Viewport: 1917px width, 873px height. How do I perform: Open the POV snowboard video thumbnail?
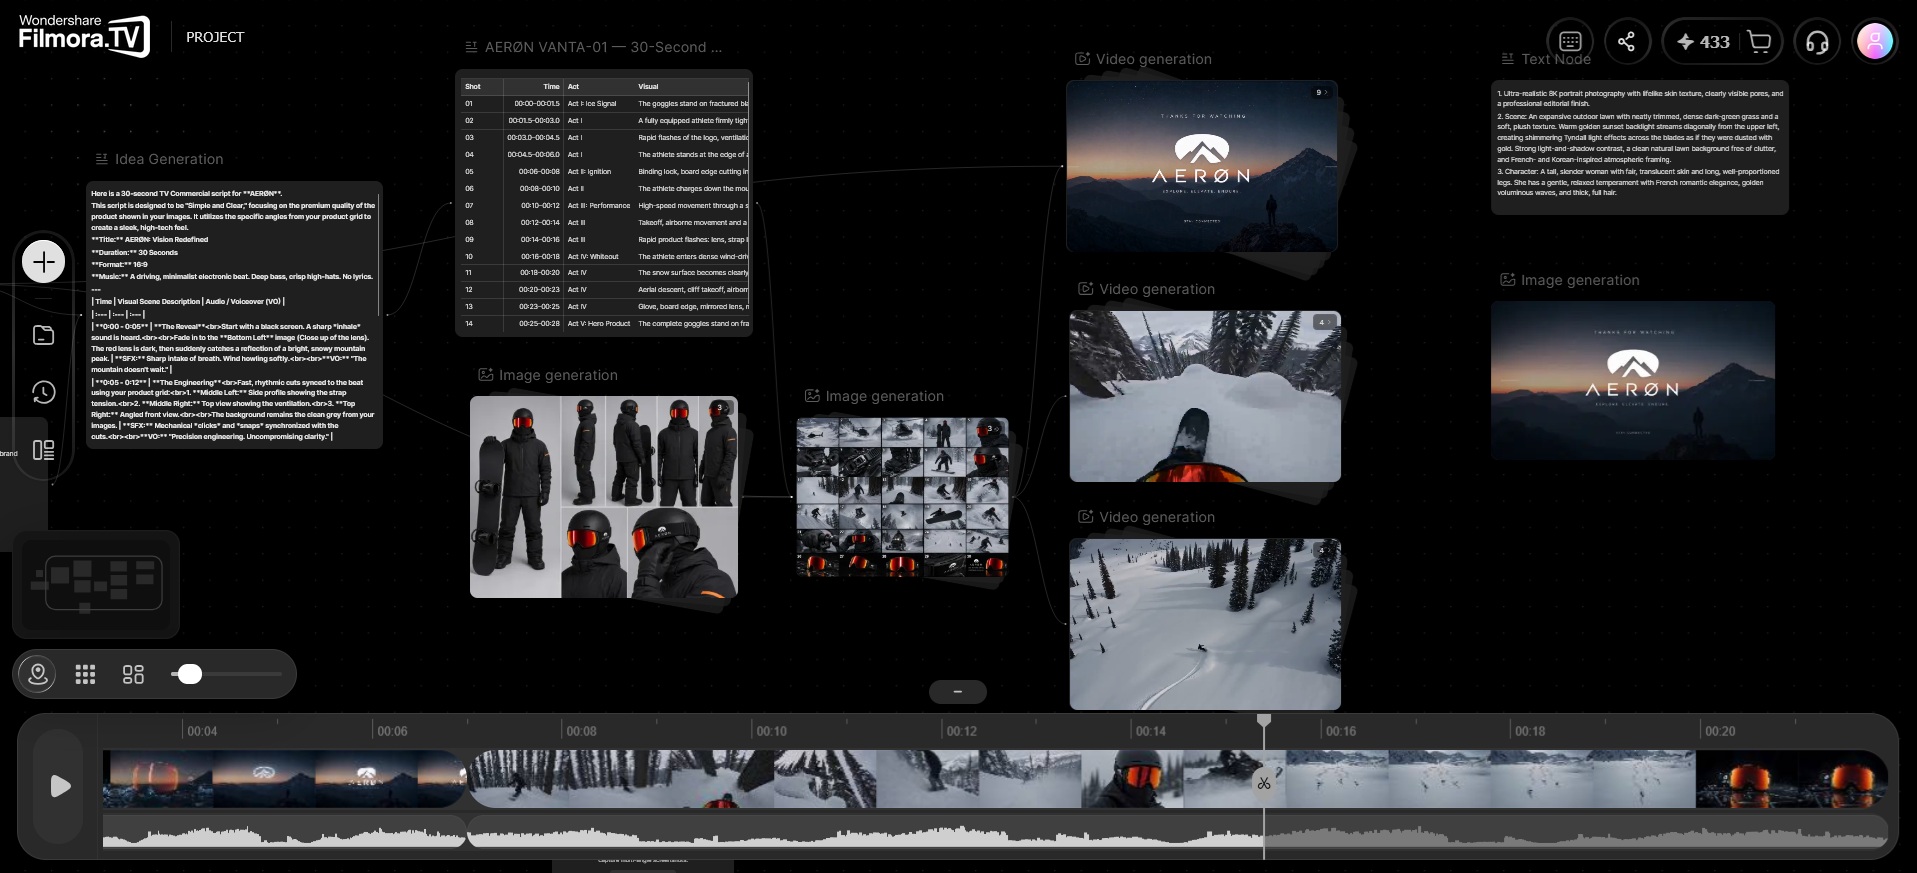1205,396
